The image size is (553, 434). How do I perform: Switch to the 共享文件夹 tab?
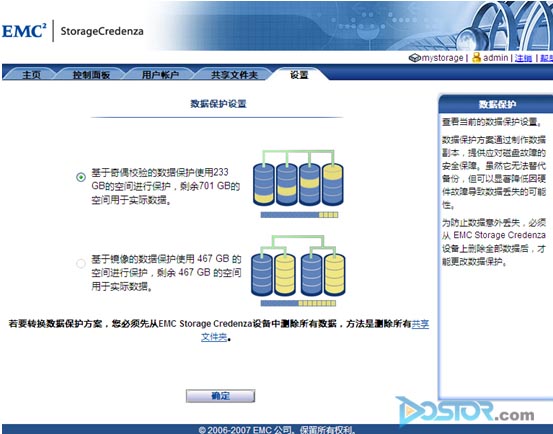(x=234, y=75)
